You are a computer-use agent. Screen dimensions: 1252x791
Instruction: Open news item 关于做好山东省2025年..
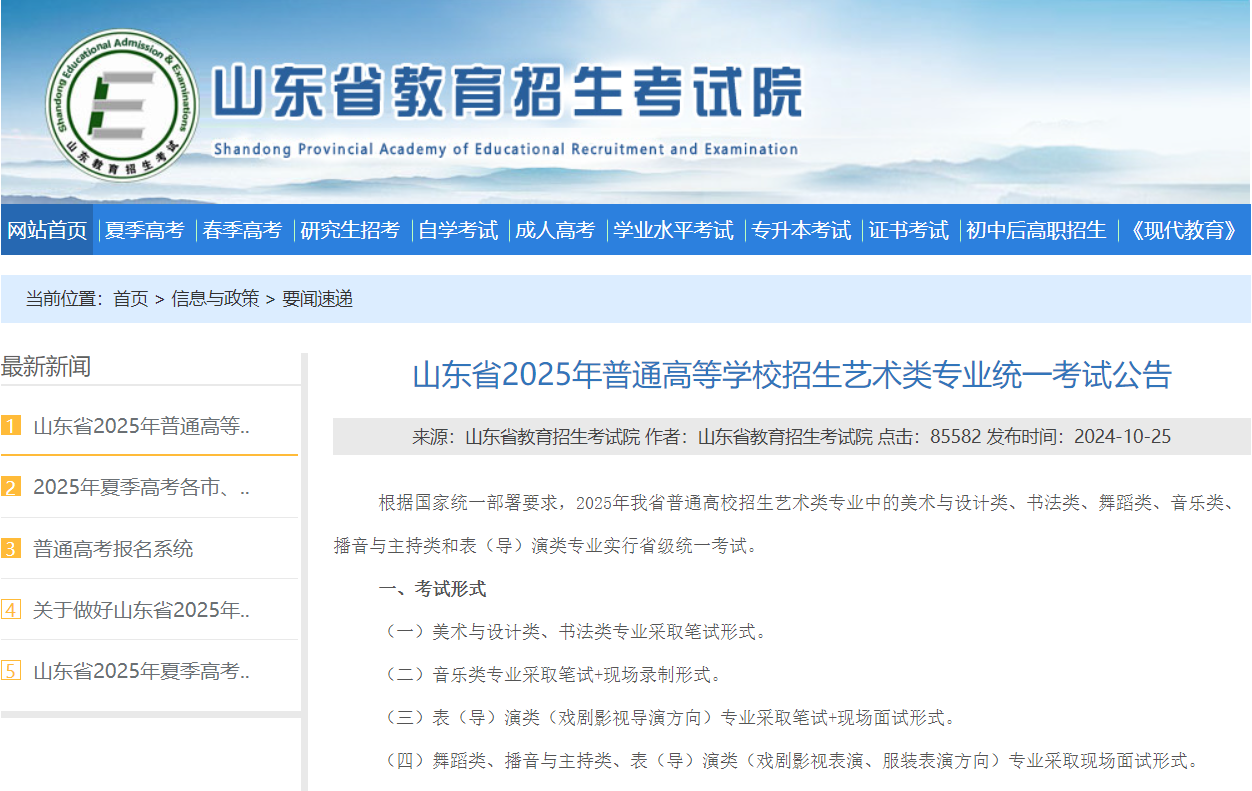(141, 610)
